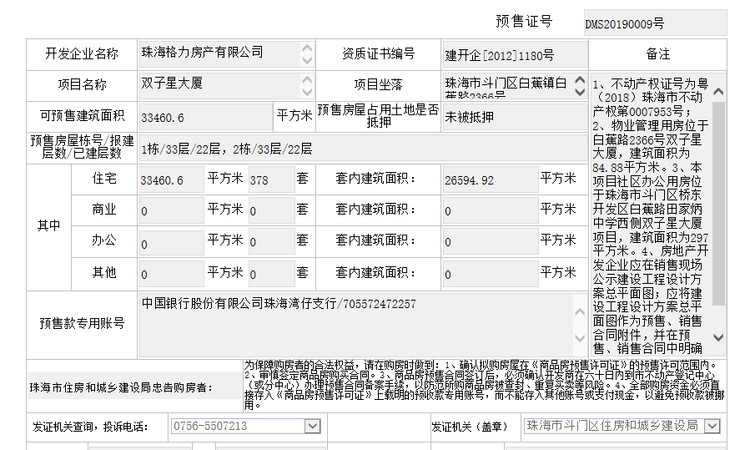Screen dimensions: 750x450
Task: Click the 其他 units count field
Action: coord(272,274)
